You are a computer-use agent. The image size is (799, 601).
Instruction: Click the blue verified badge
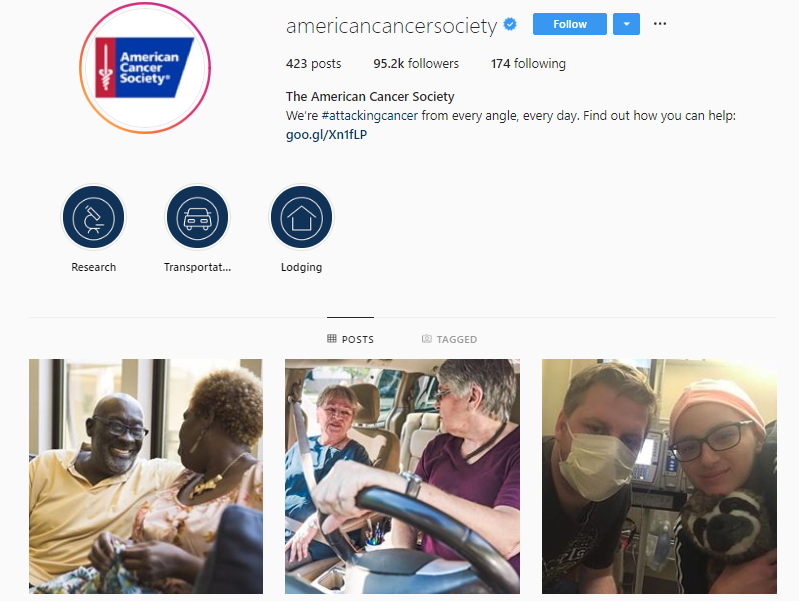point(510,24)
